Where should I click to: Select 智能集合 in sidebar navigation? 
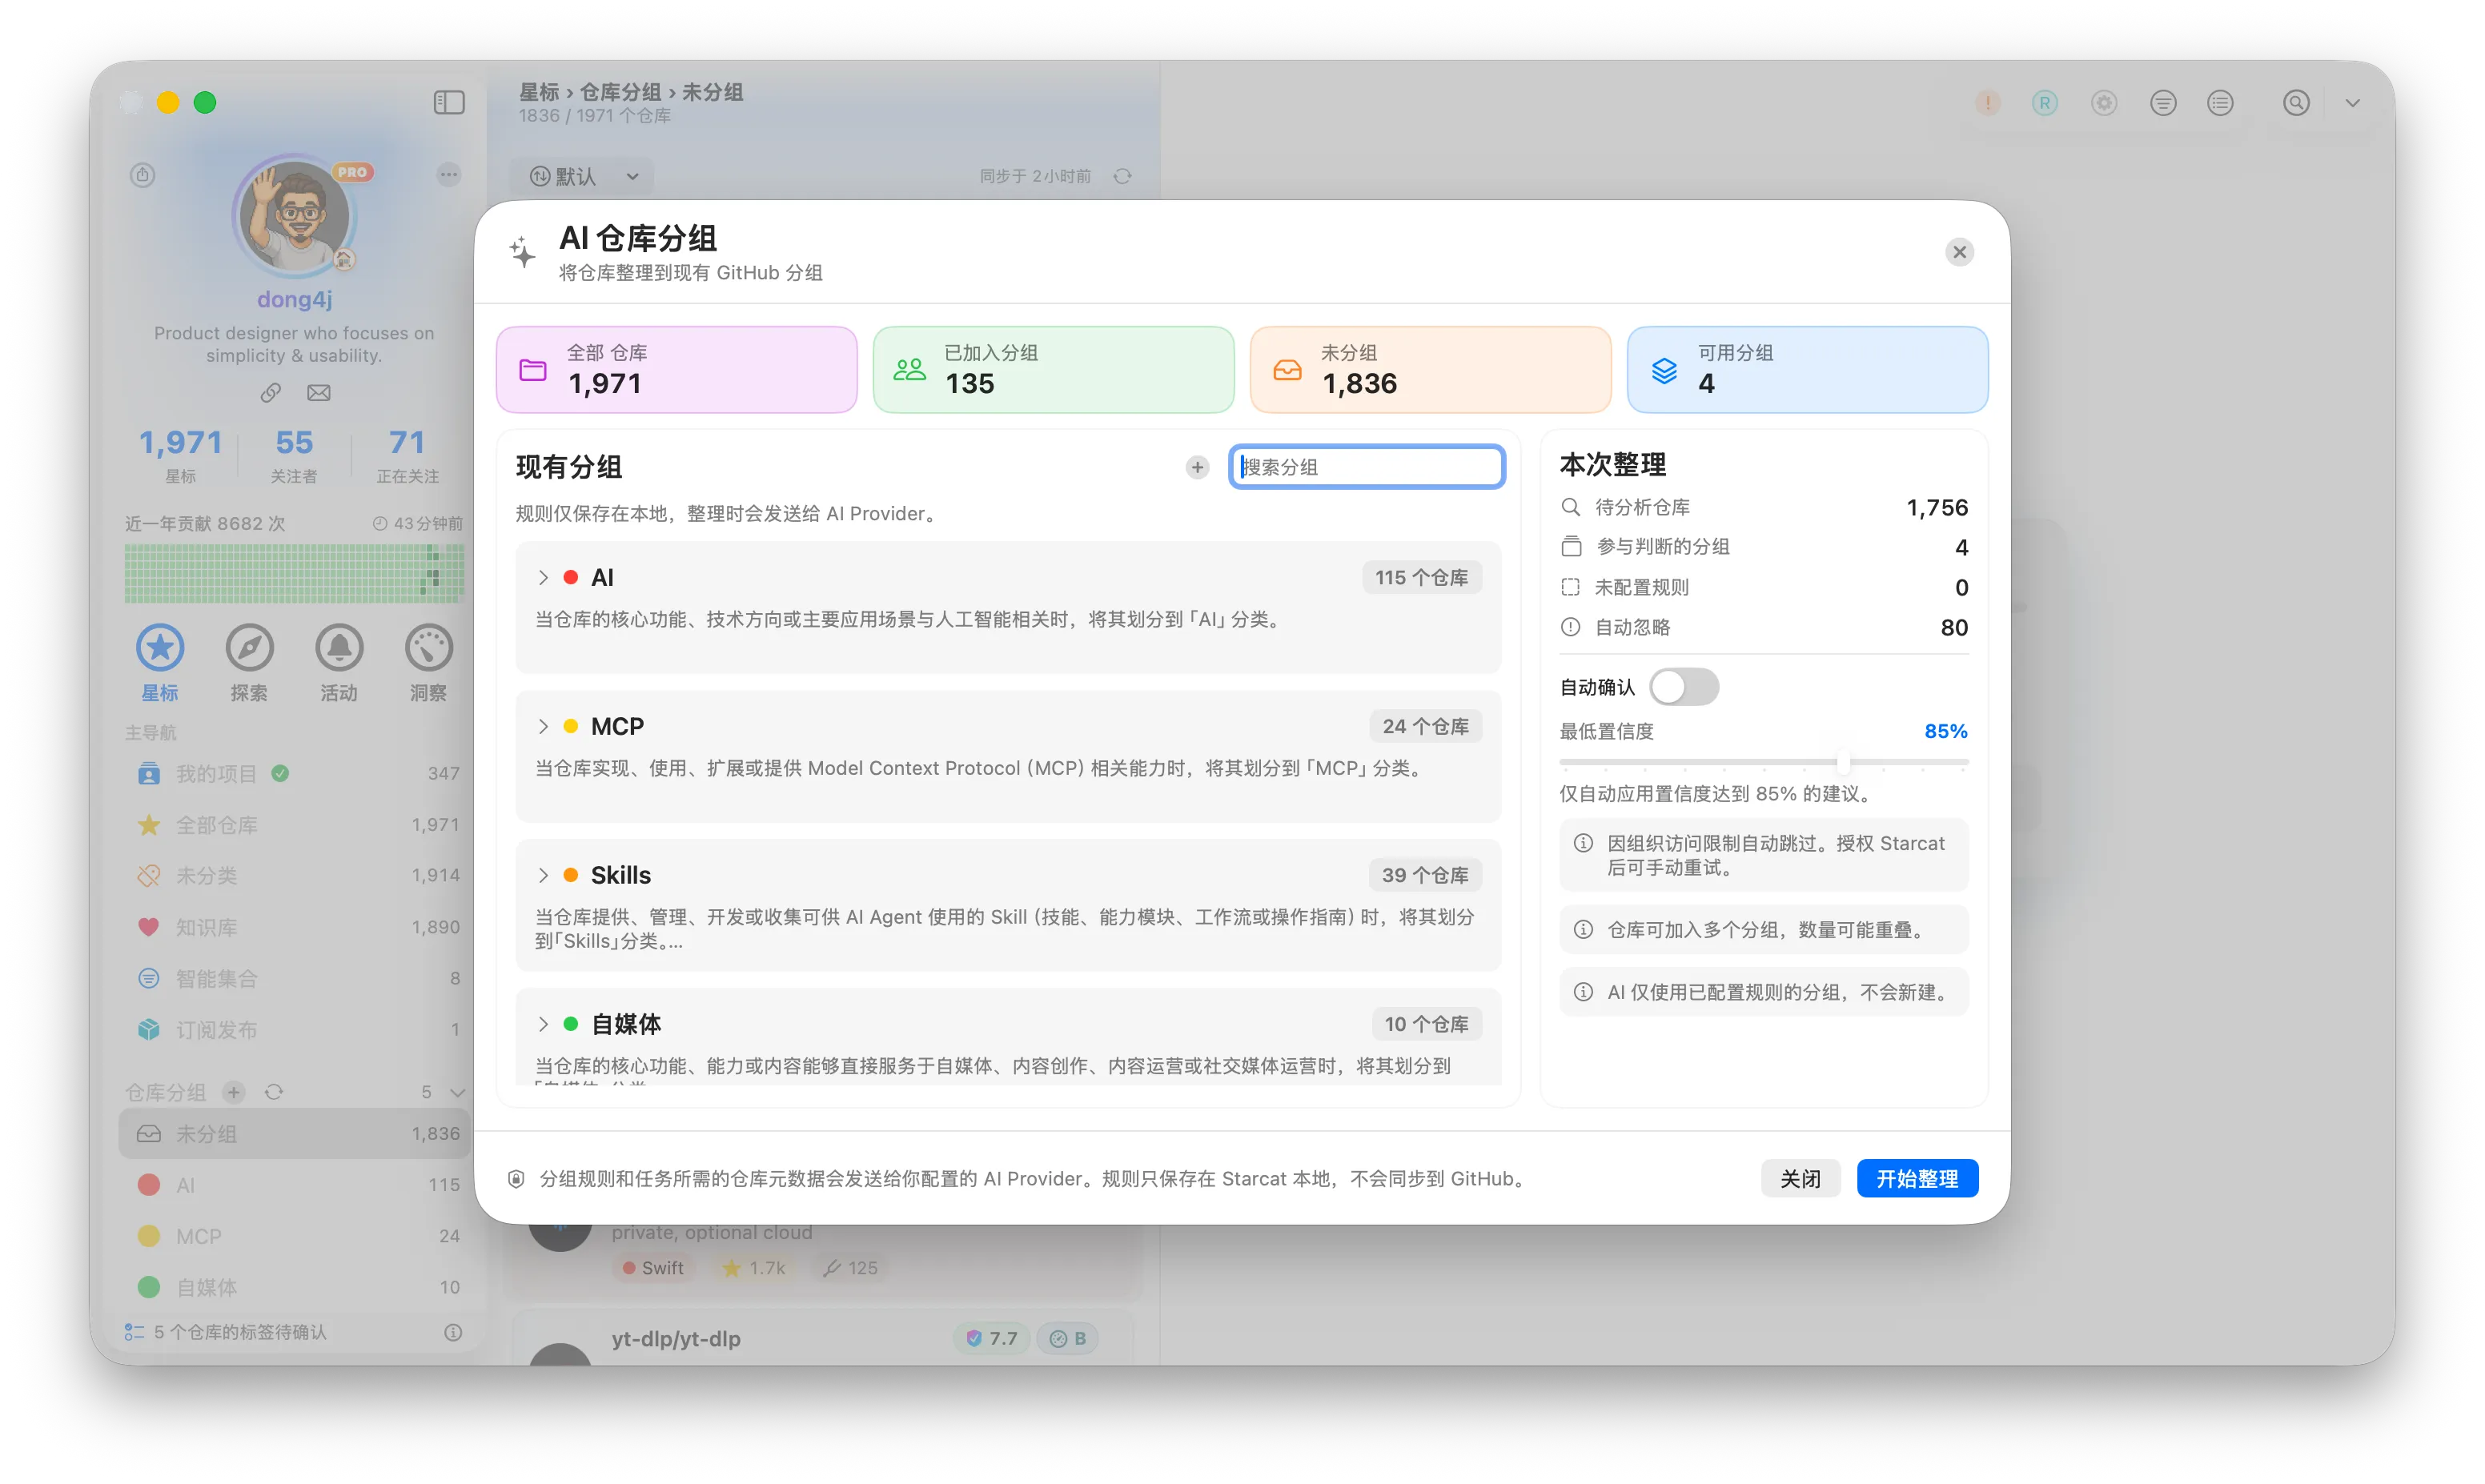(x=295, y=978)
